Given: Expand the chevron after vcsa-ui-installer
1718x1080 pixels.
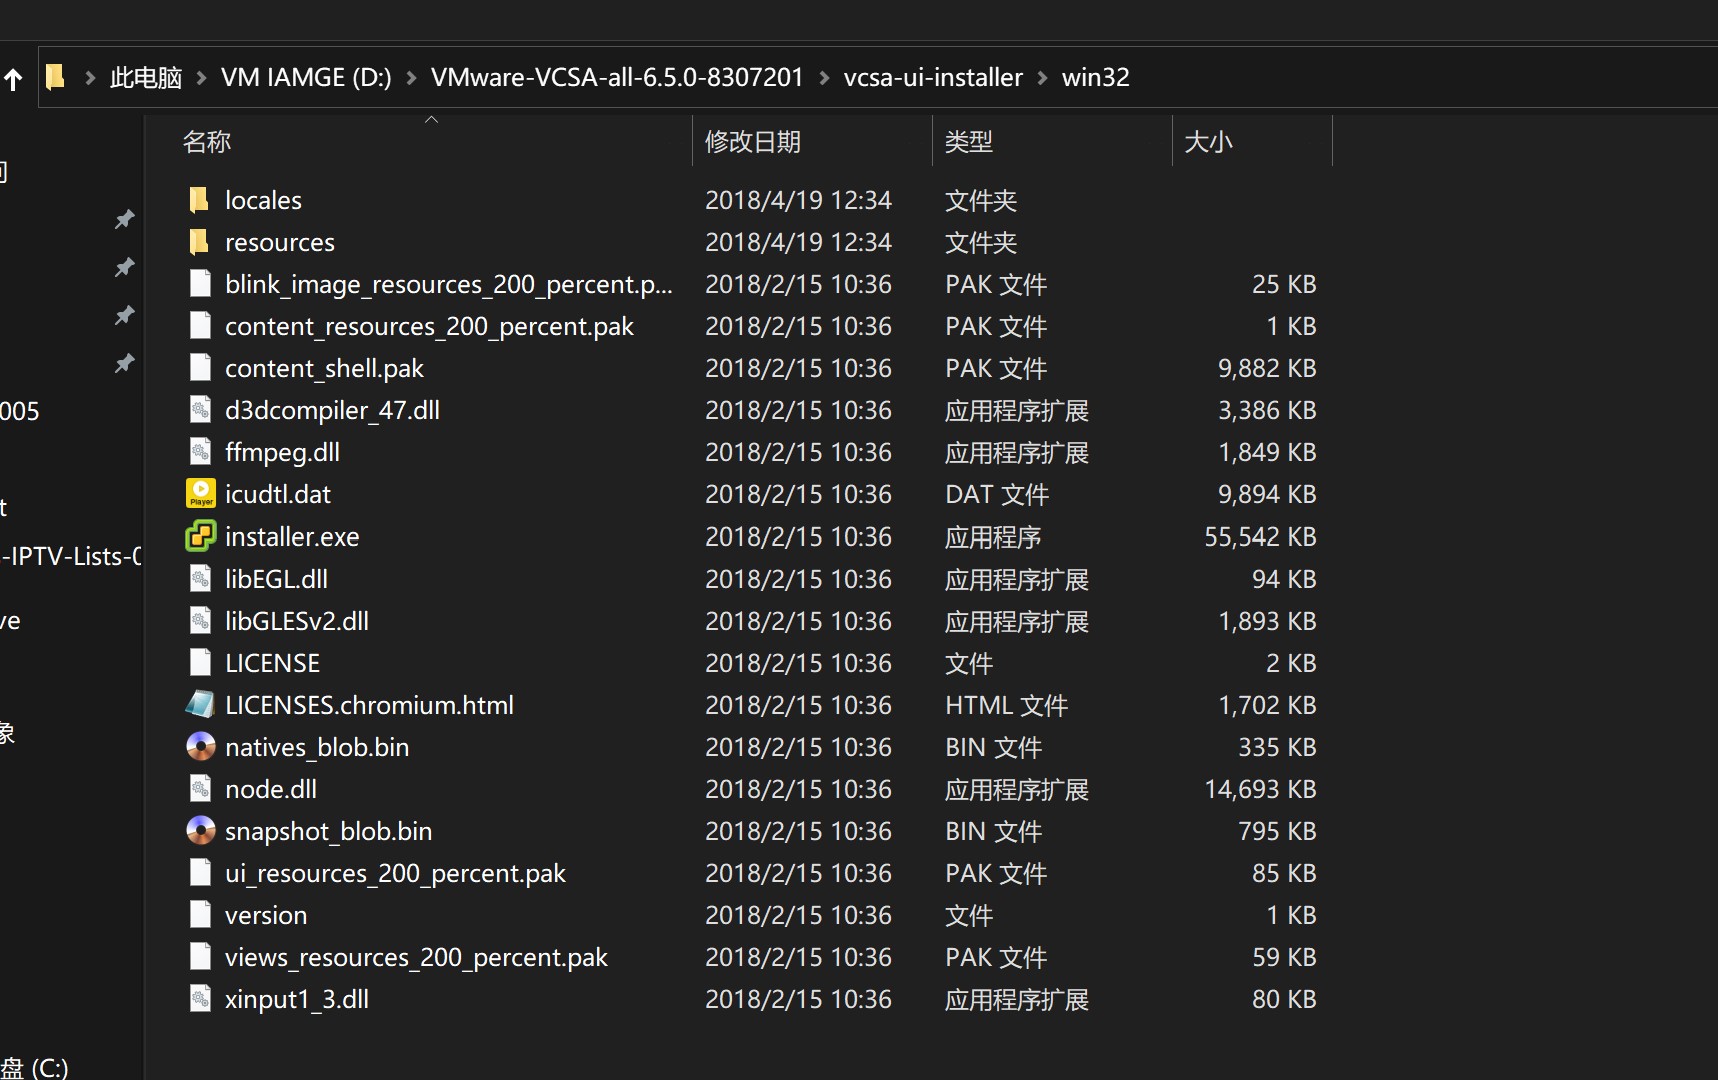Looking at the screenshot, I should pos(1042,78).
